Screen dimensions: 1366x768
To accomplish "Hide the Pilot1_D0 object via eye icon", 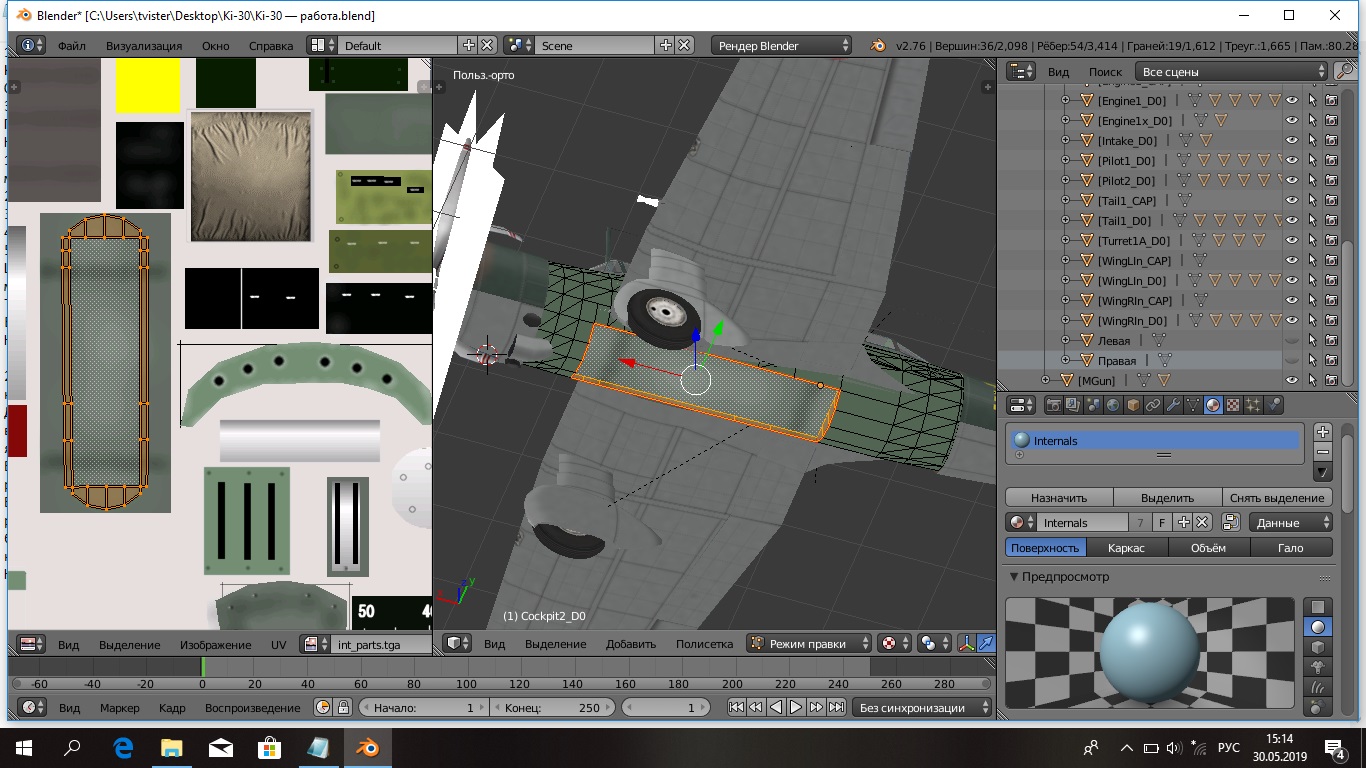I will point(1291,161).
